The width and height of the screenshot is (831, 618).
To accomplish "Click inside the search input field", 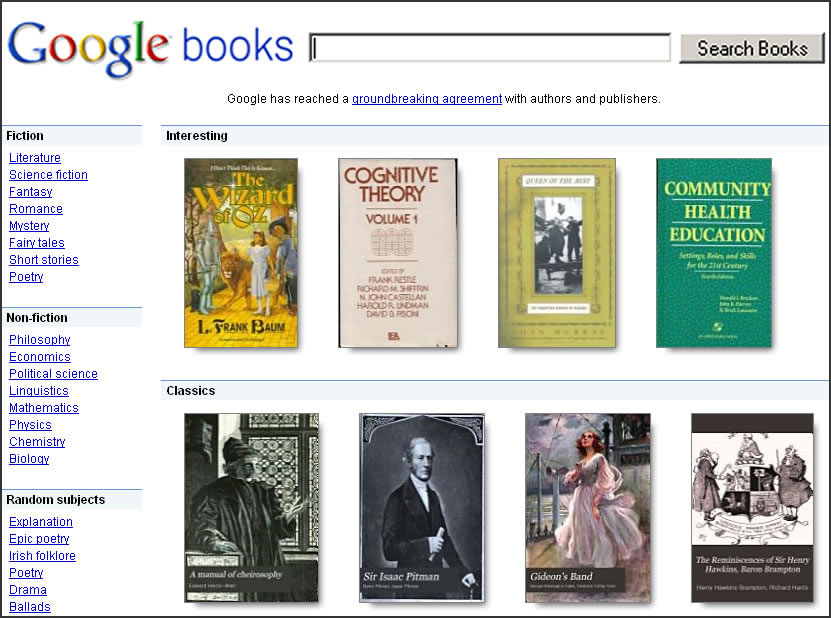I will click(x=489, y=46).
